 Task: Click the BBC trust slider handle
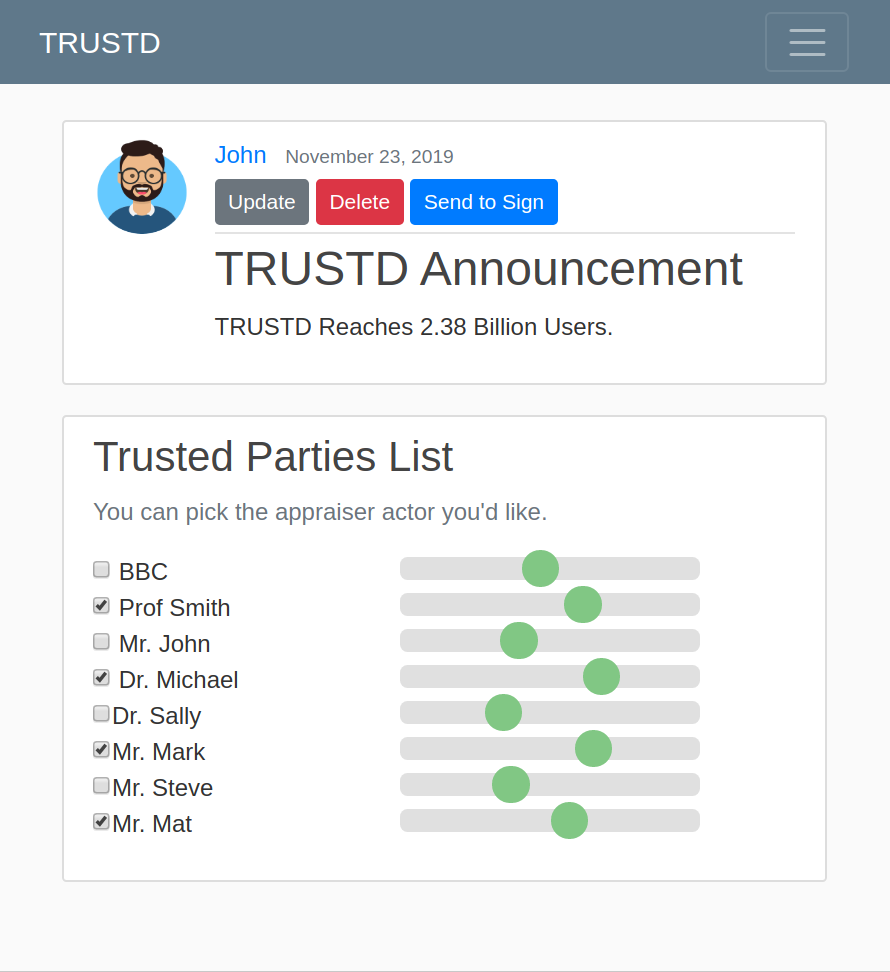coord(540,568)
